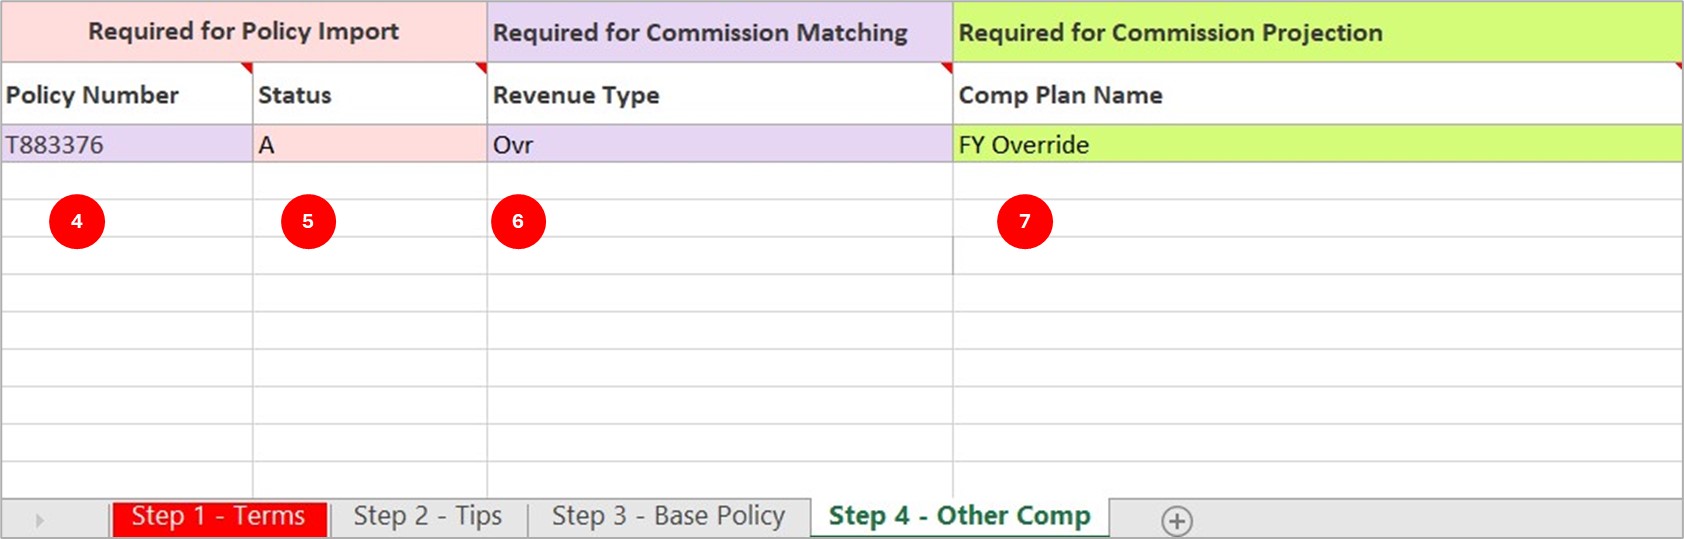
Task: Select the Policy Number header cell
Action: click(127, 94)
